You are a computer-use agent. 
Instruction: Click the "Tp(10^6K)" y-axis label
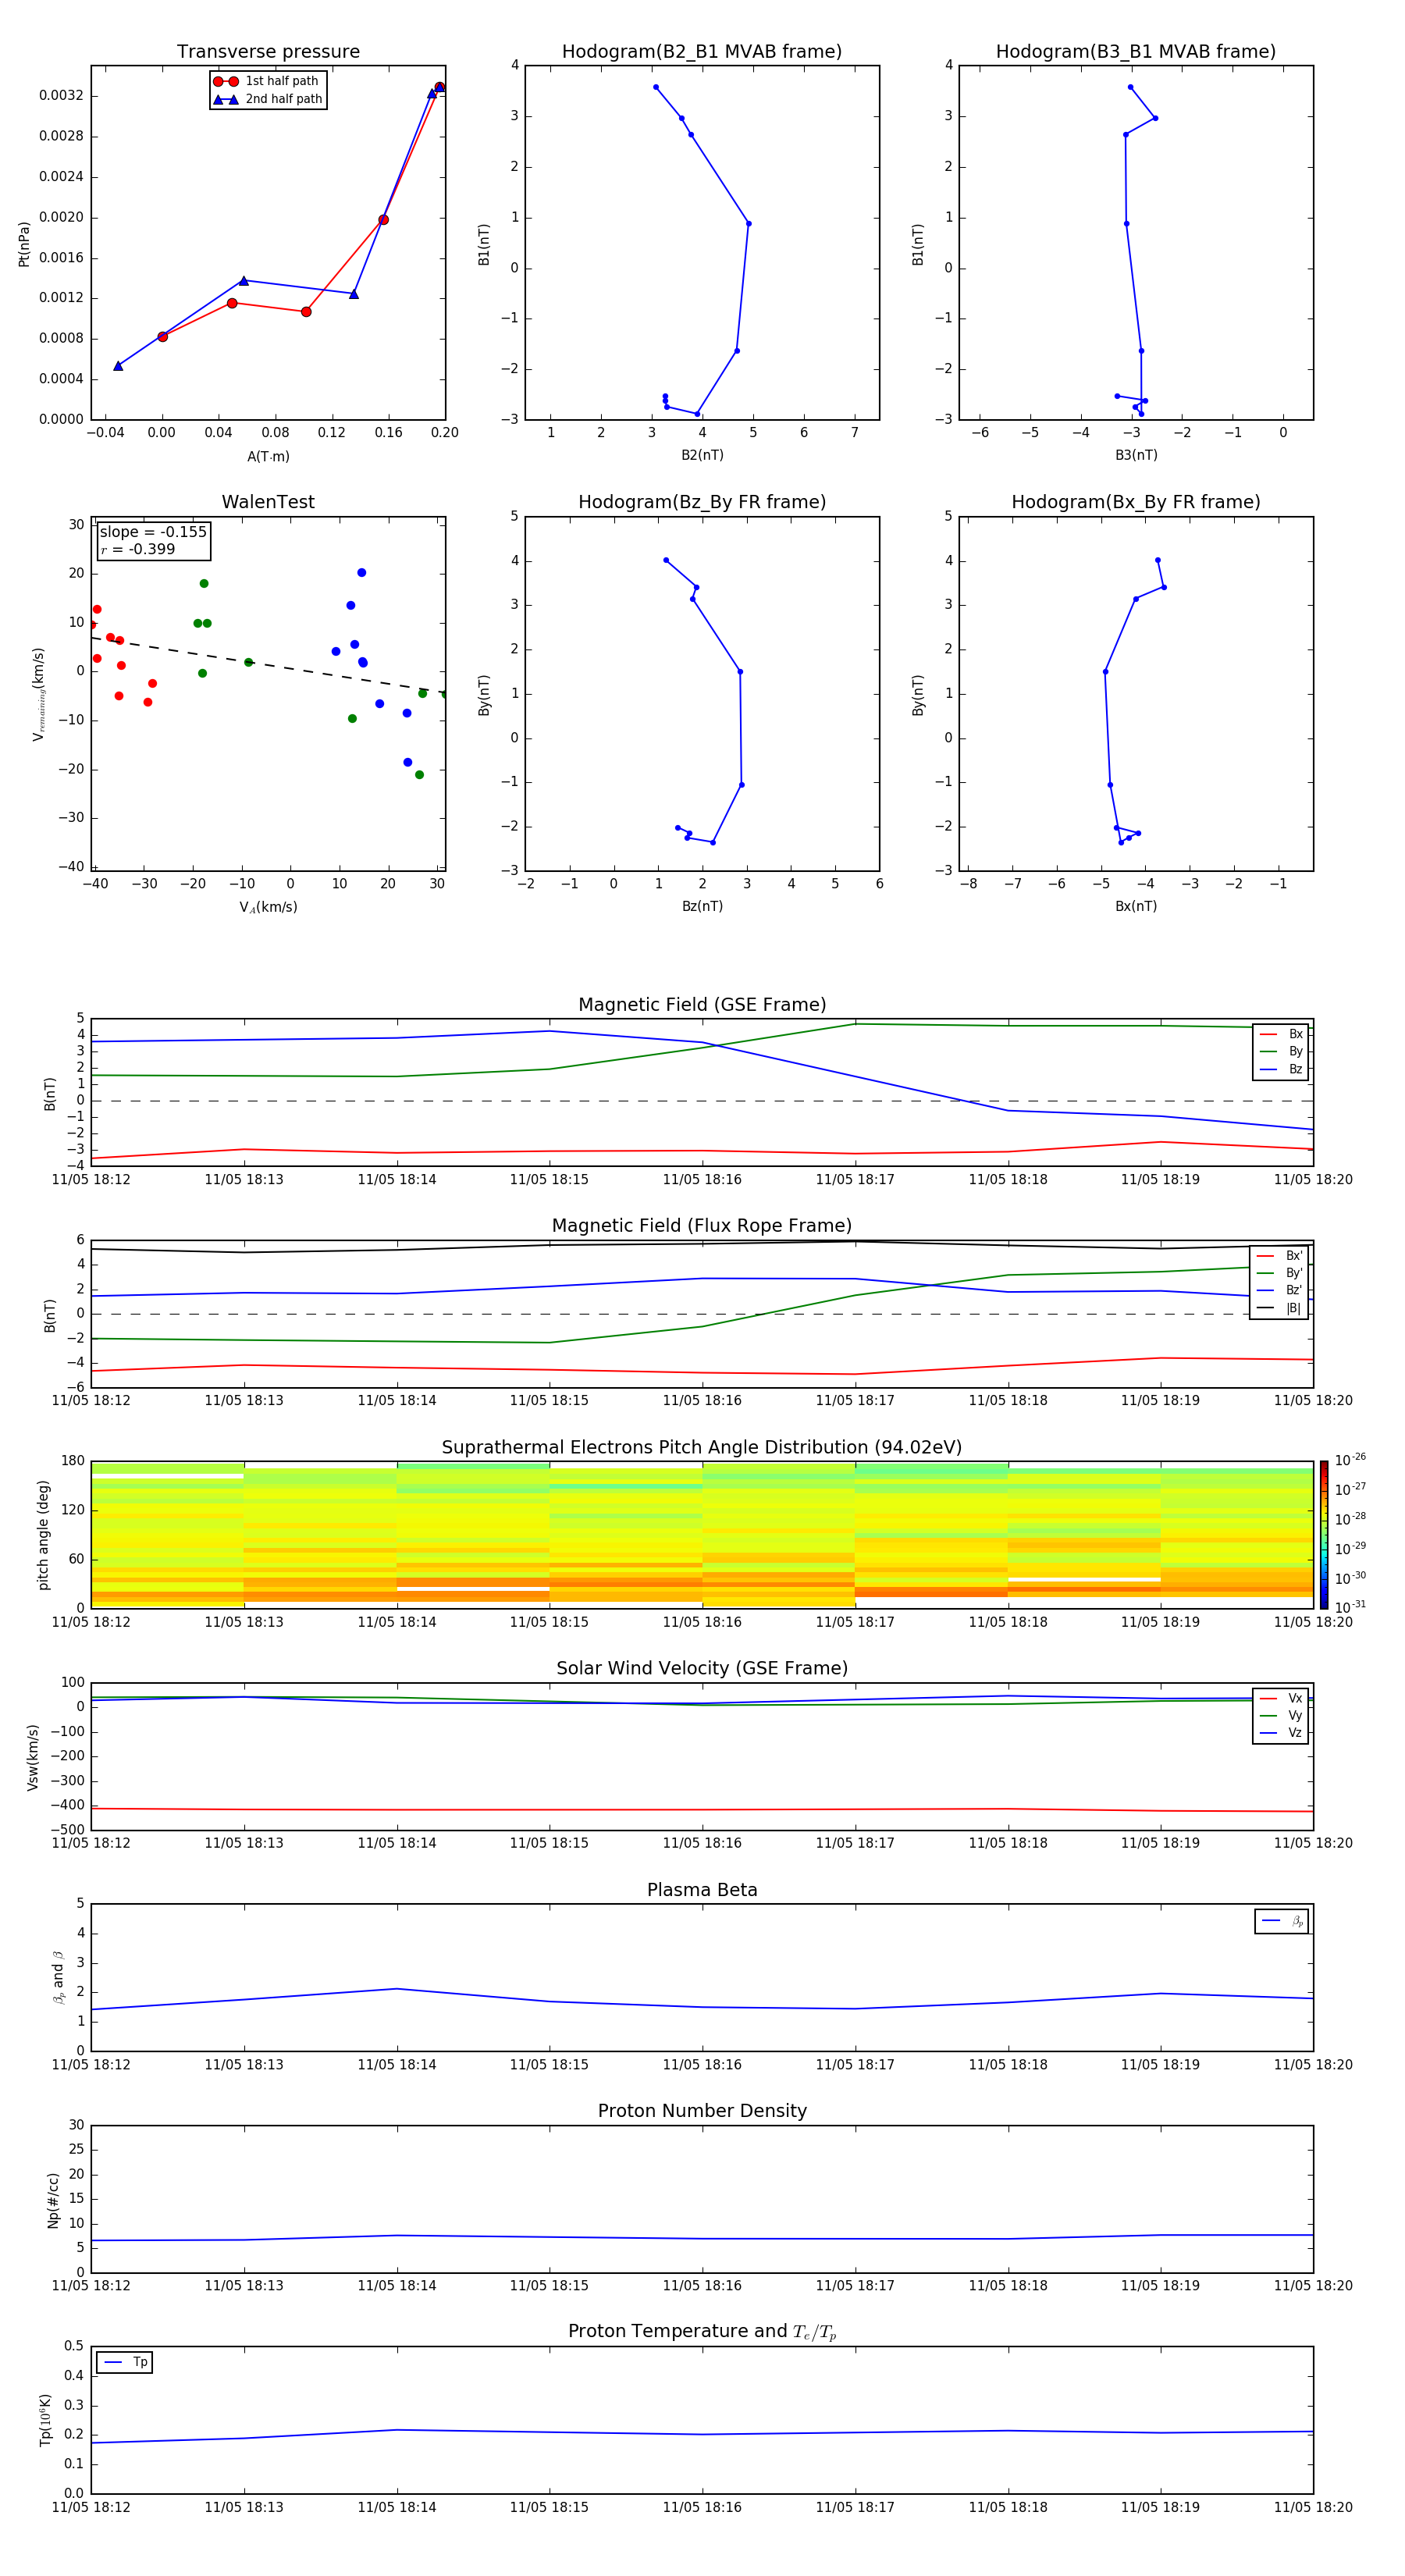tap(45, 2420)
